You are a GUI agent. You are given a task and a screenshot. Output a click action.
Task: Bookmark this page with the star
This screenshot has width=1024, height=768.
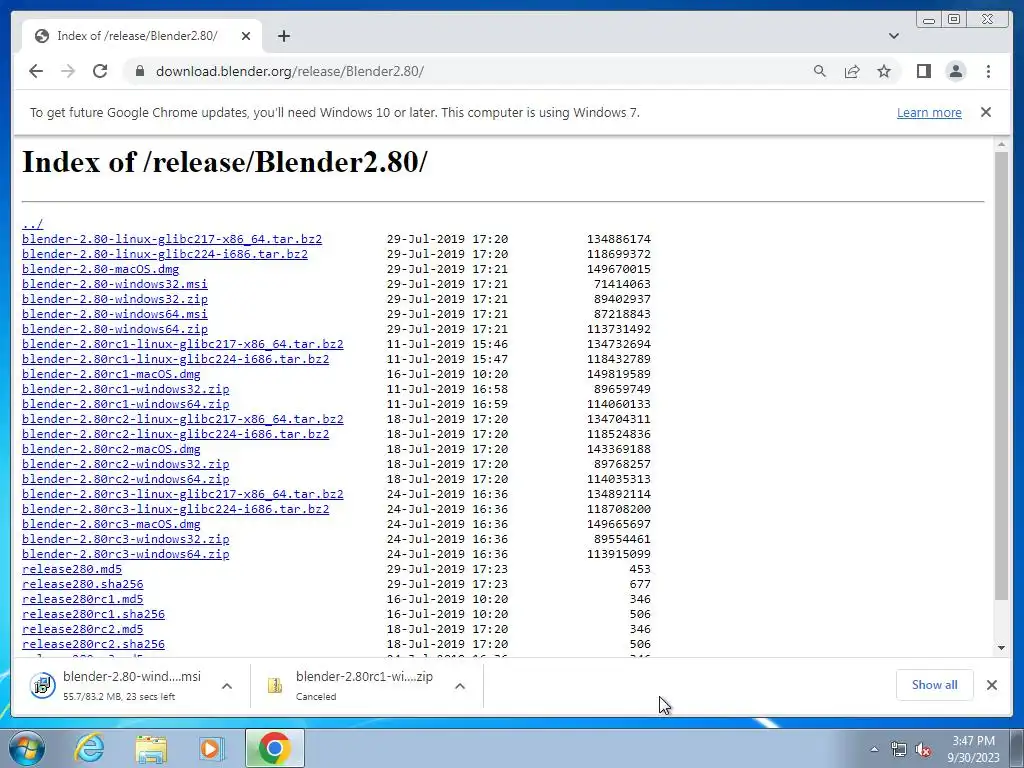click(x=884, y=71)
